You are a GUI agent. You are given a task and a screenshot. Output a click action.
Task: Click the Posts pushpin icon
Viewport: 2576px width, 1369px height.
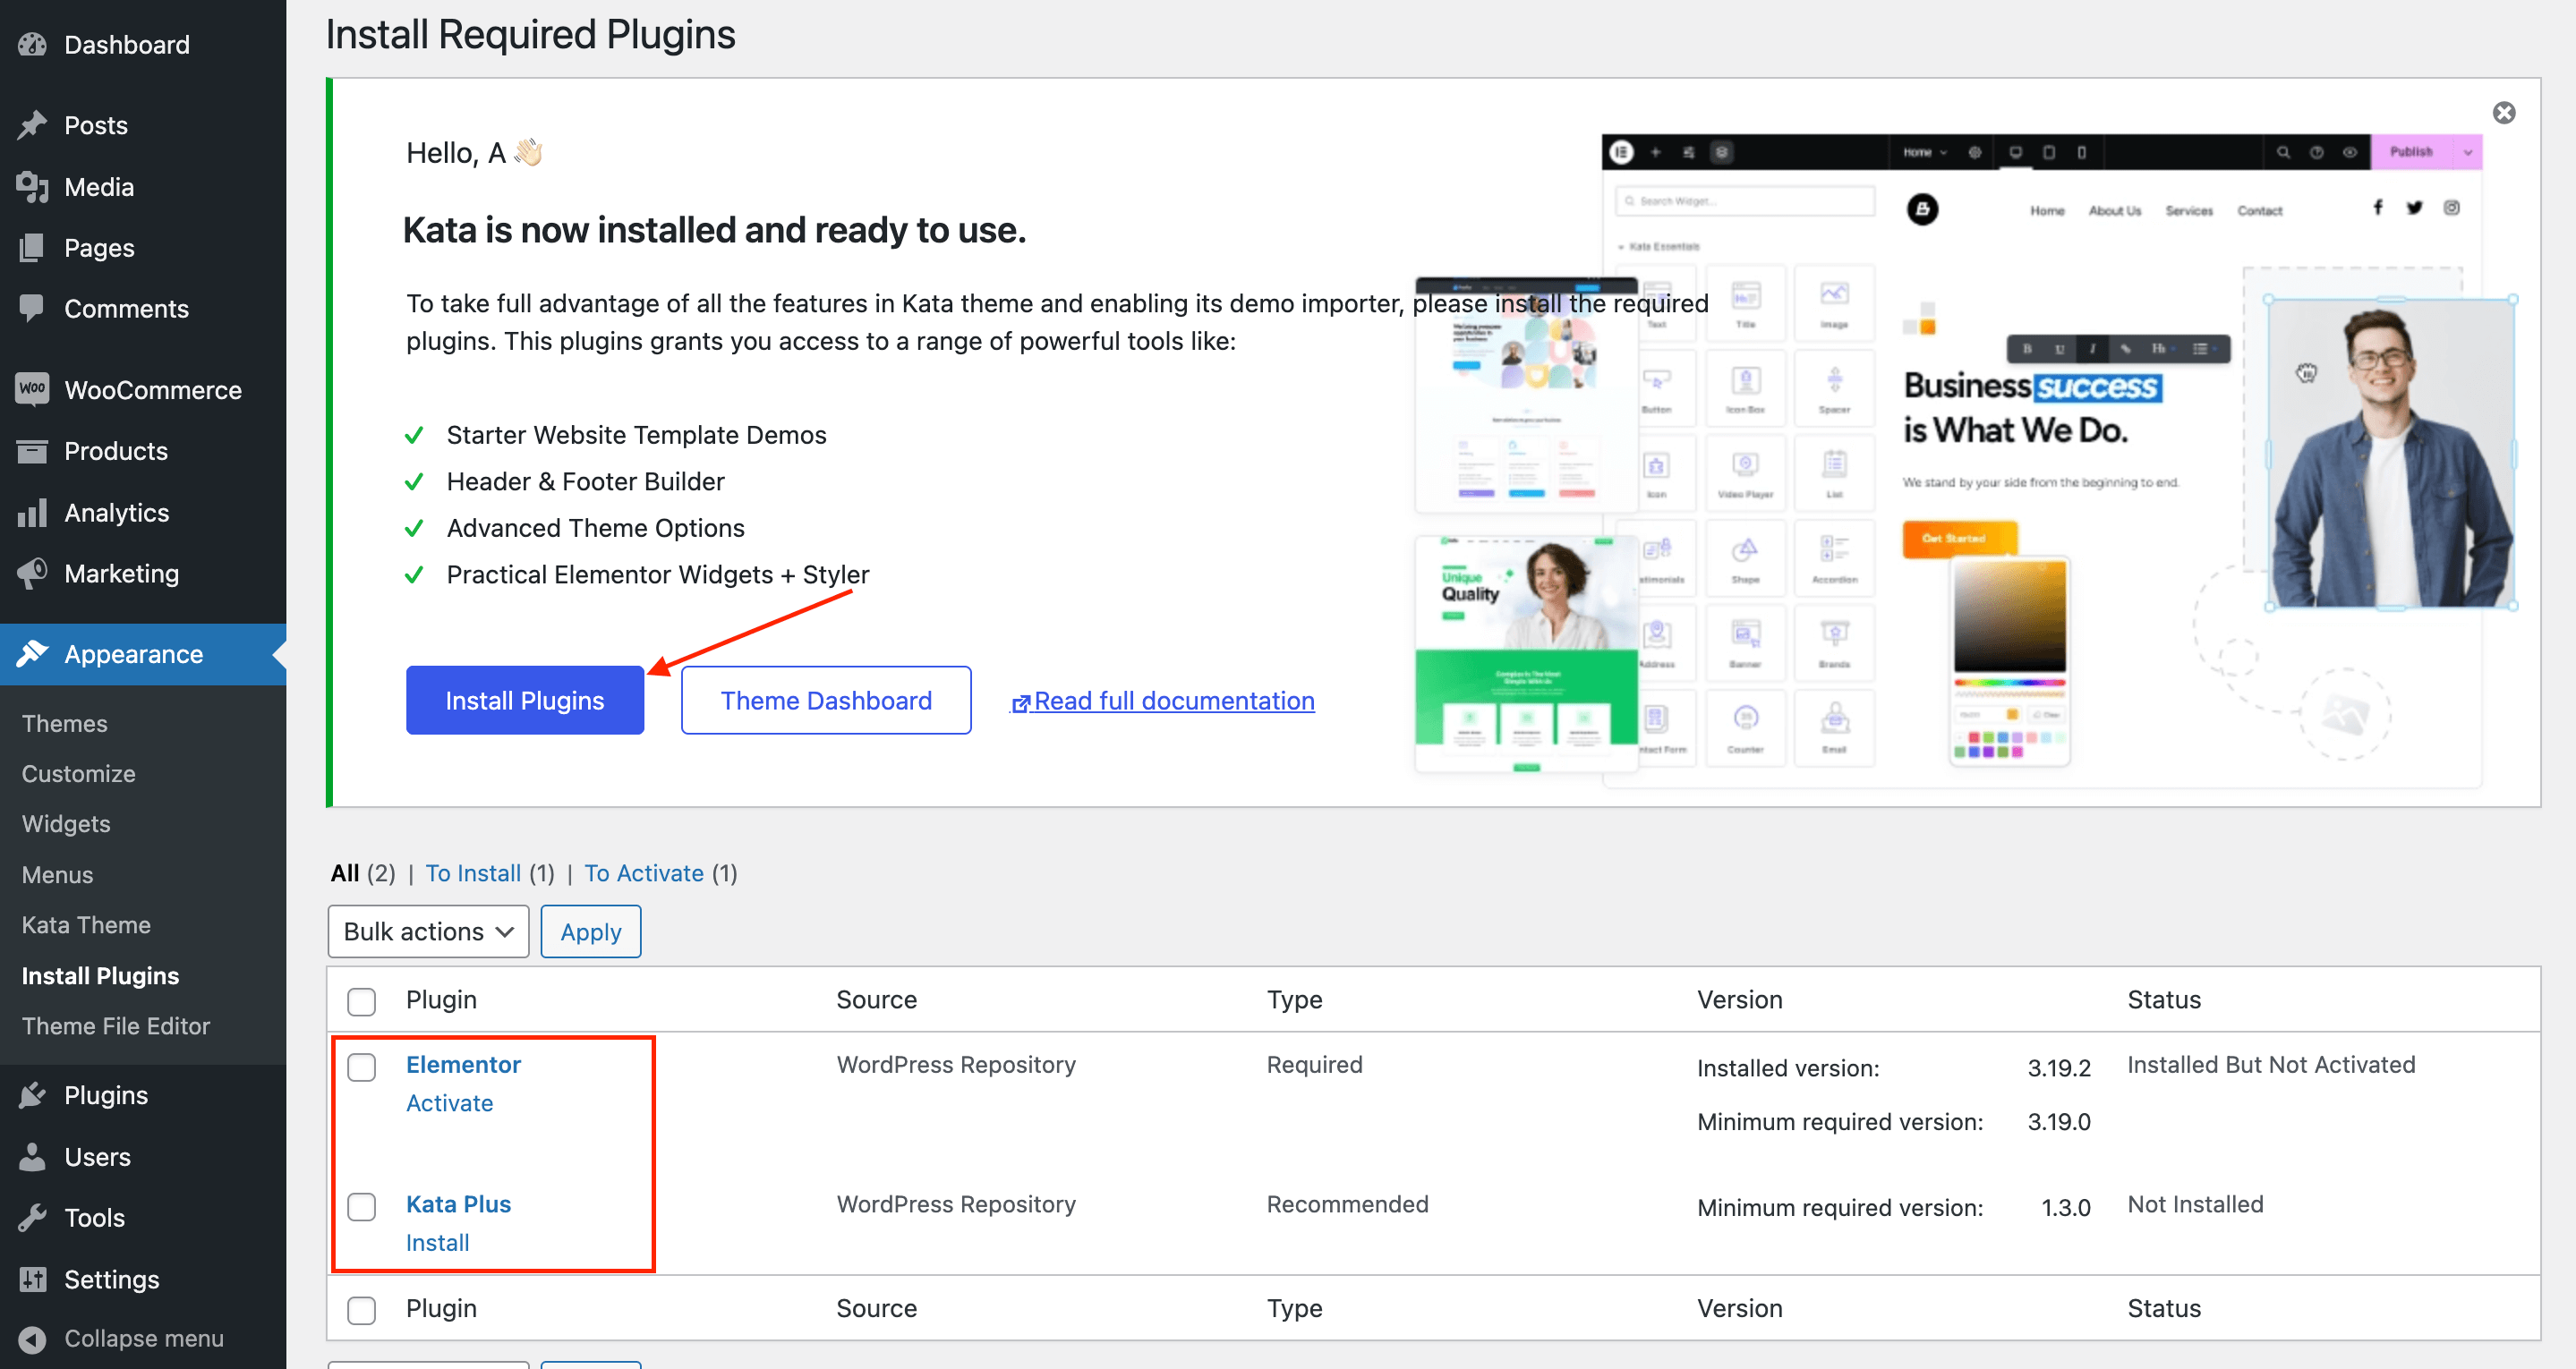coord(32,125)
